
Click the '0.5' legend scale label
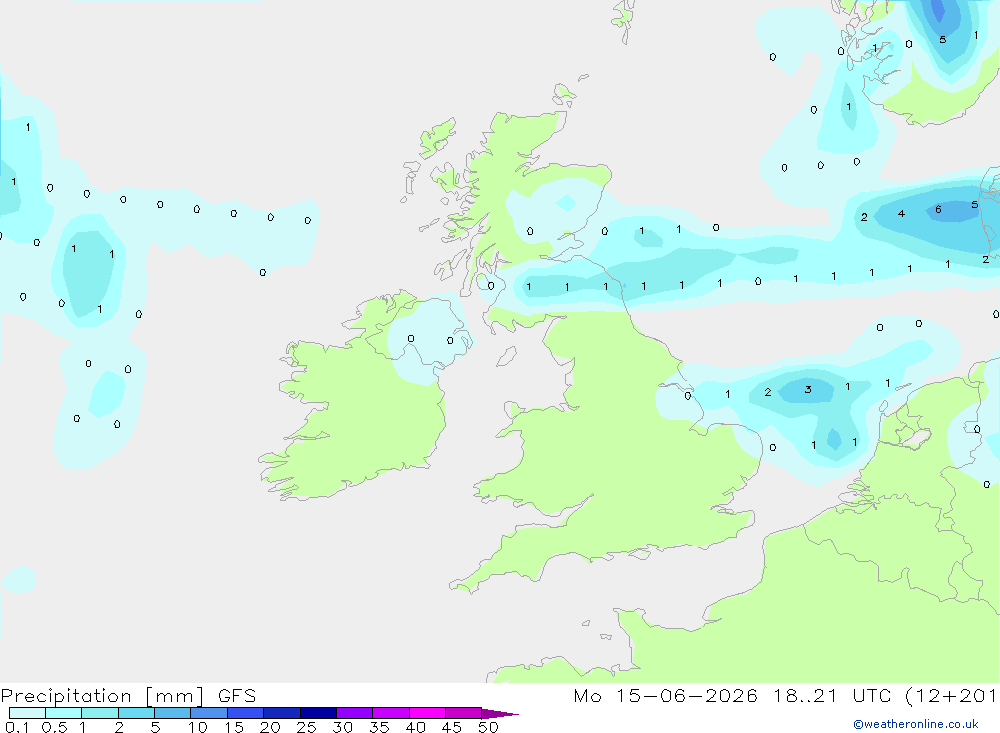click(x=55, y=727)
